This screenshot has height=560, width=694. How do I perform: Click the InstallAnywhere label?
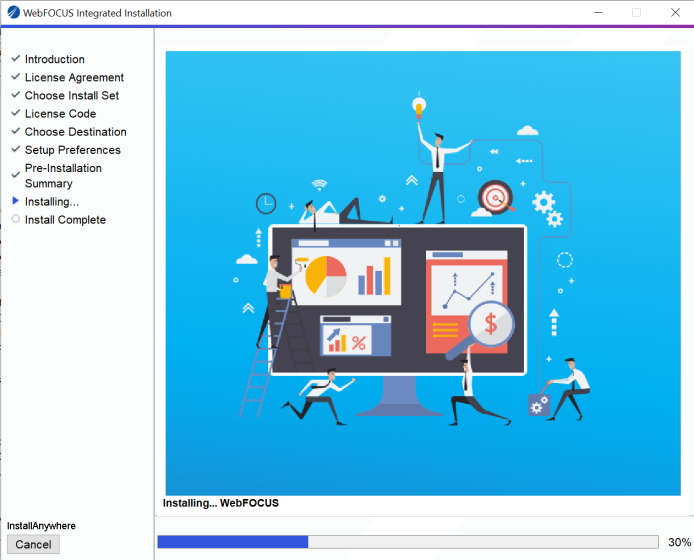tap(41, 525)
